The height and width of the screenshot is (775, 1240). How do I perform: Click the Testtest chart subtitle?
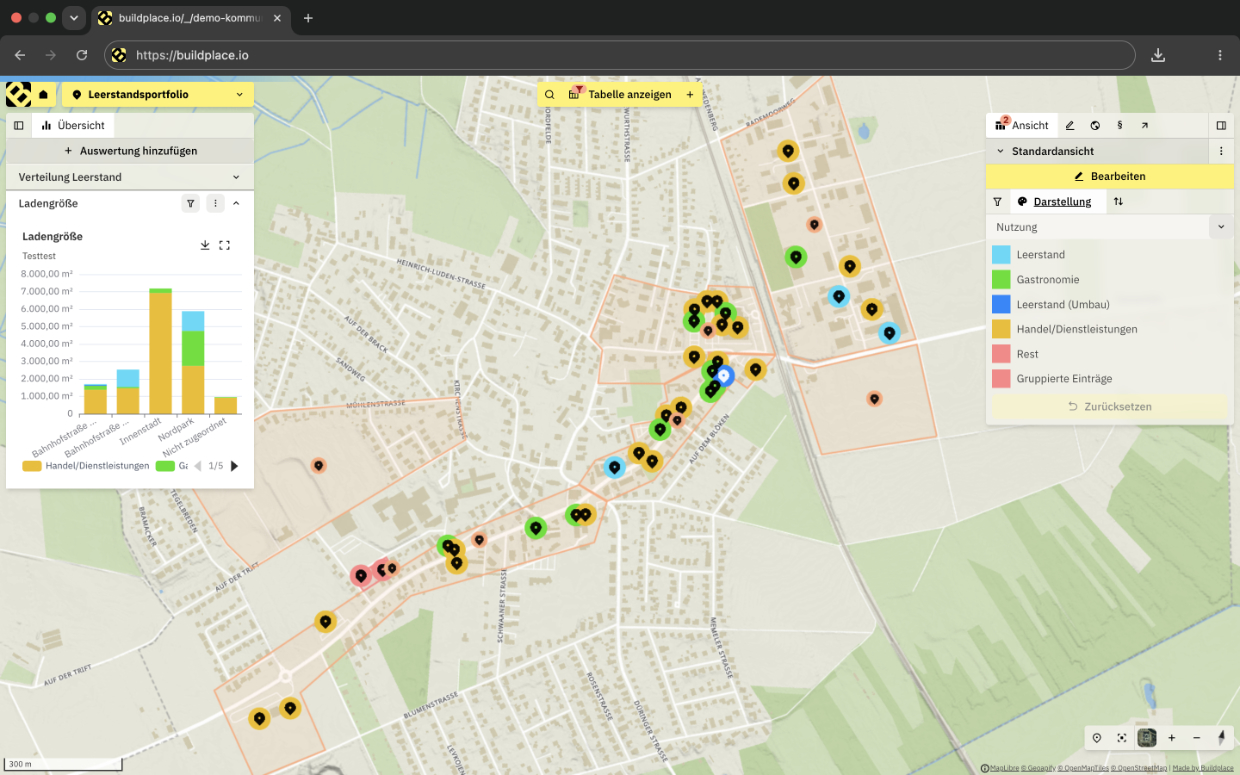(39, 256)
